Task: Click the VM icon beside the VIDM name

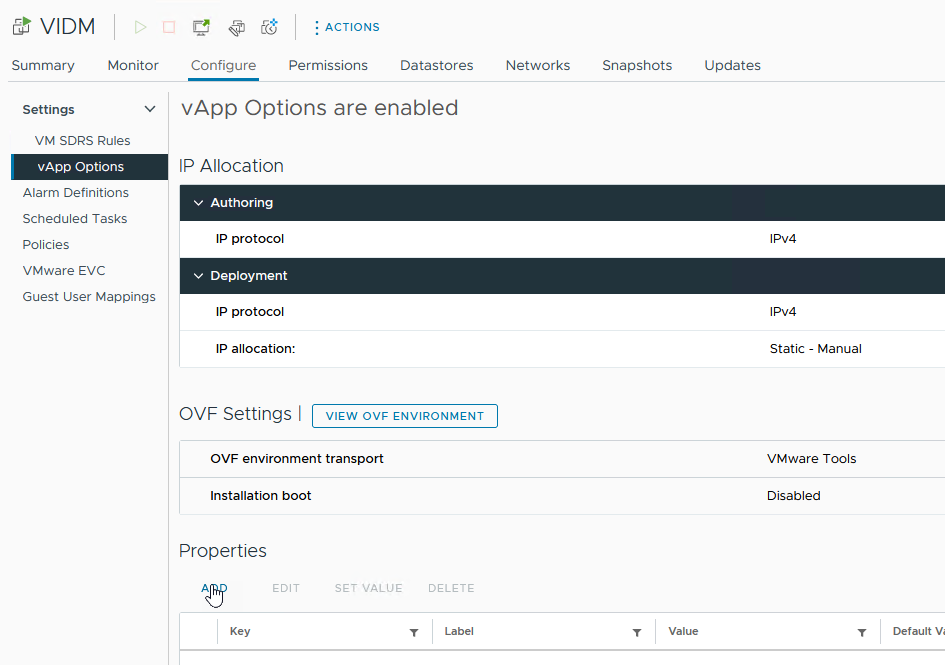Action: 20,25
